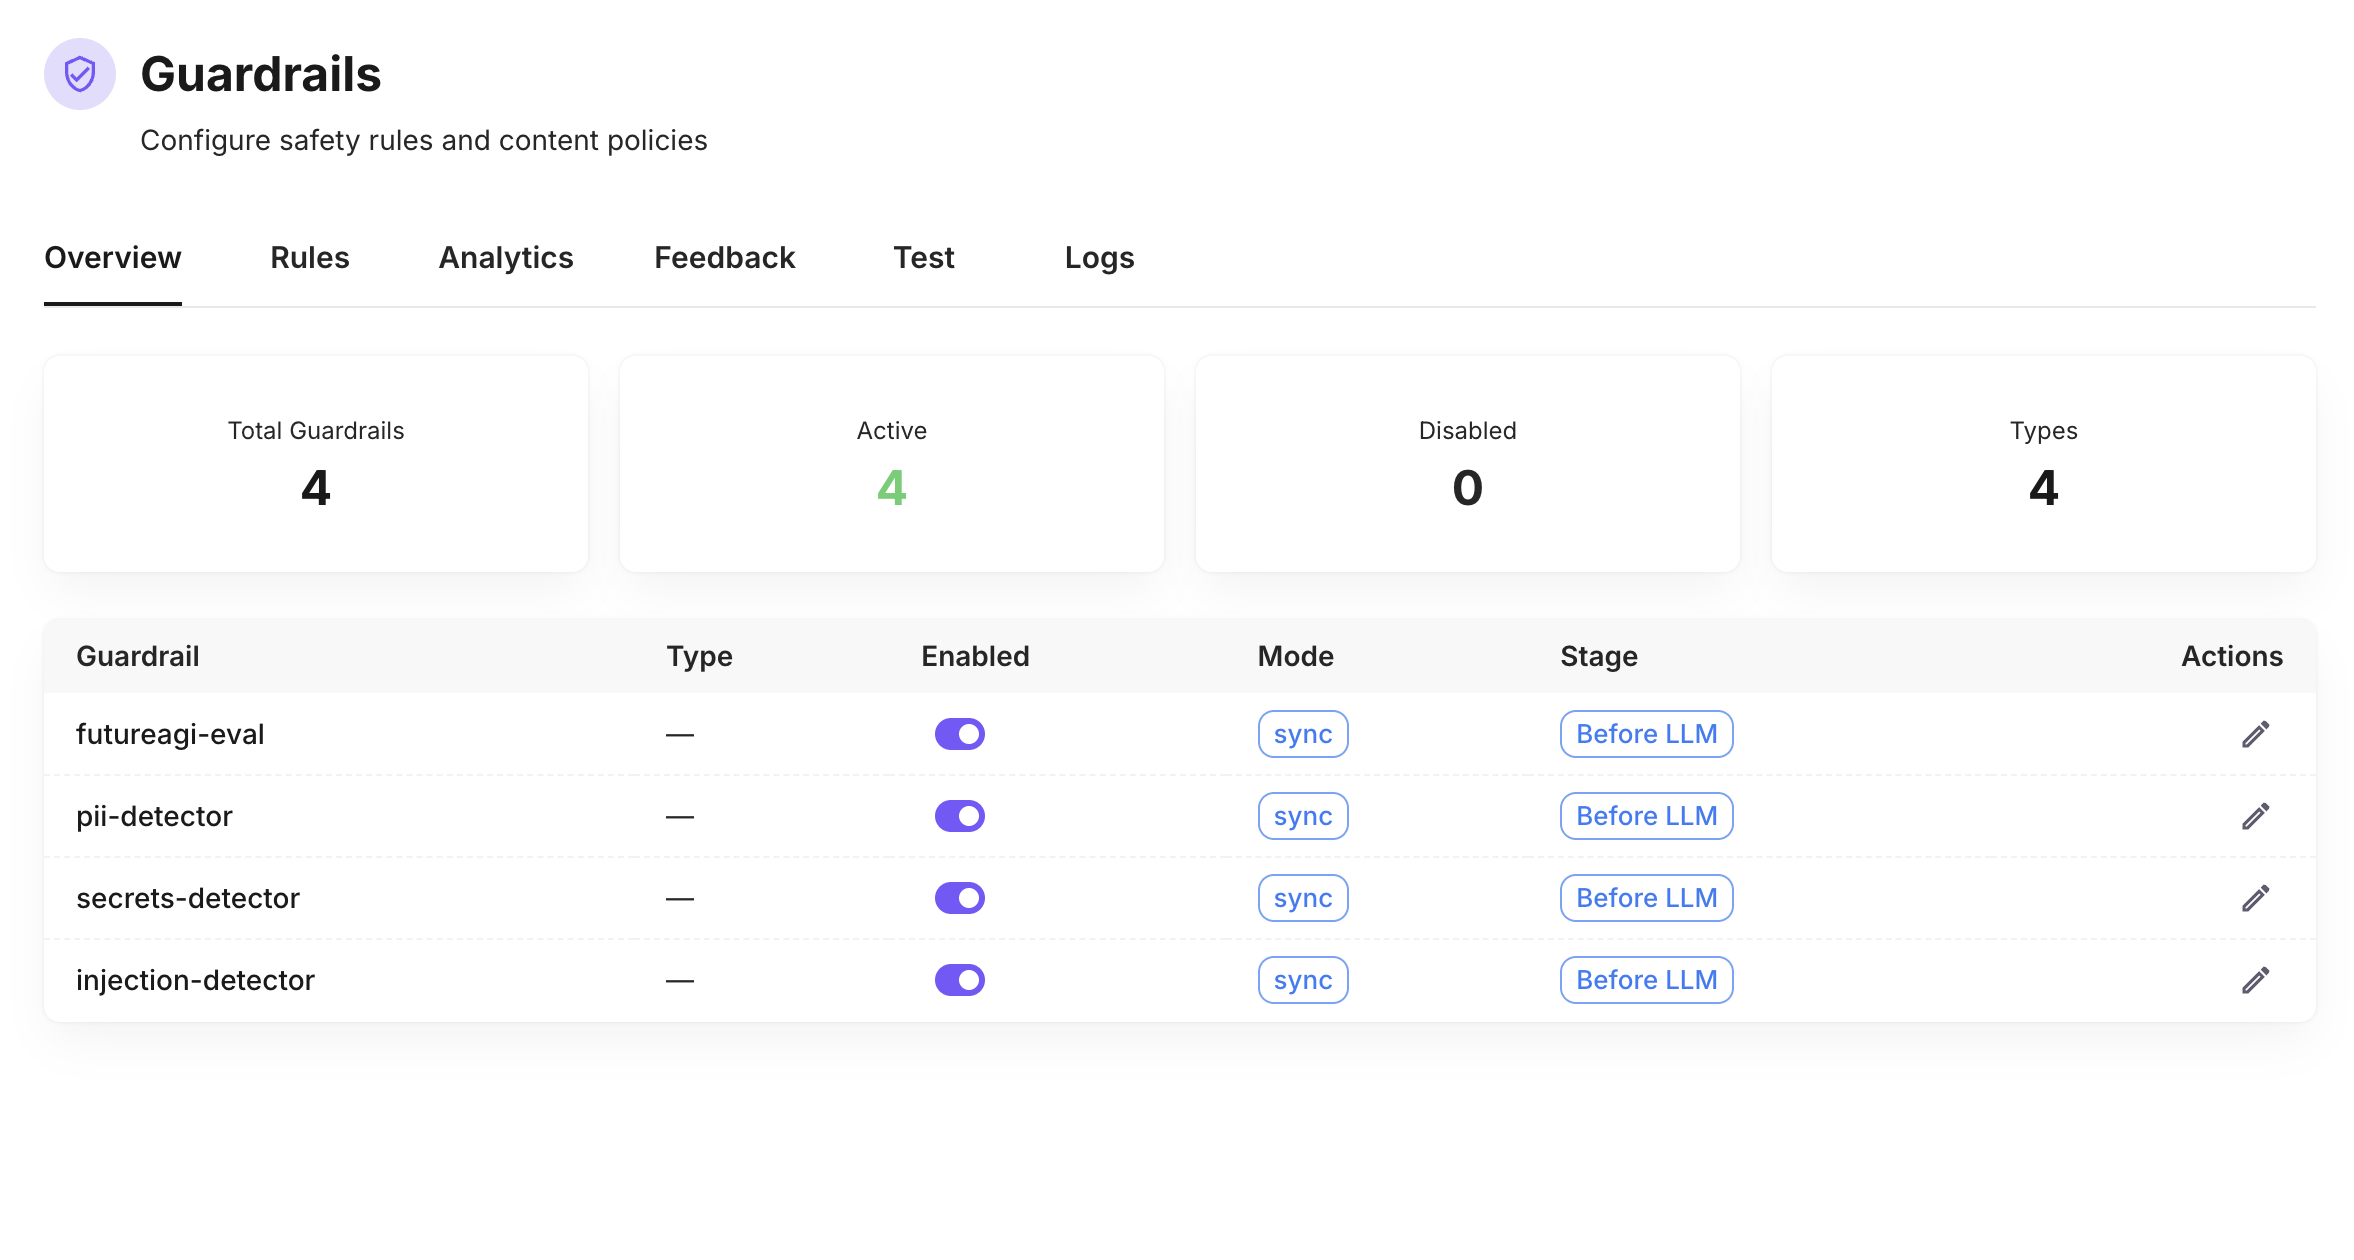This screenshot has height=1260, width=2354.
Task: Click the Guardrails shield icon
Action: point(80,73)
